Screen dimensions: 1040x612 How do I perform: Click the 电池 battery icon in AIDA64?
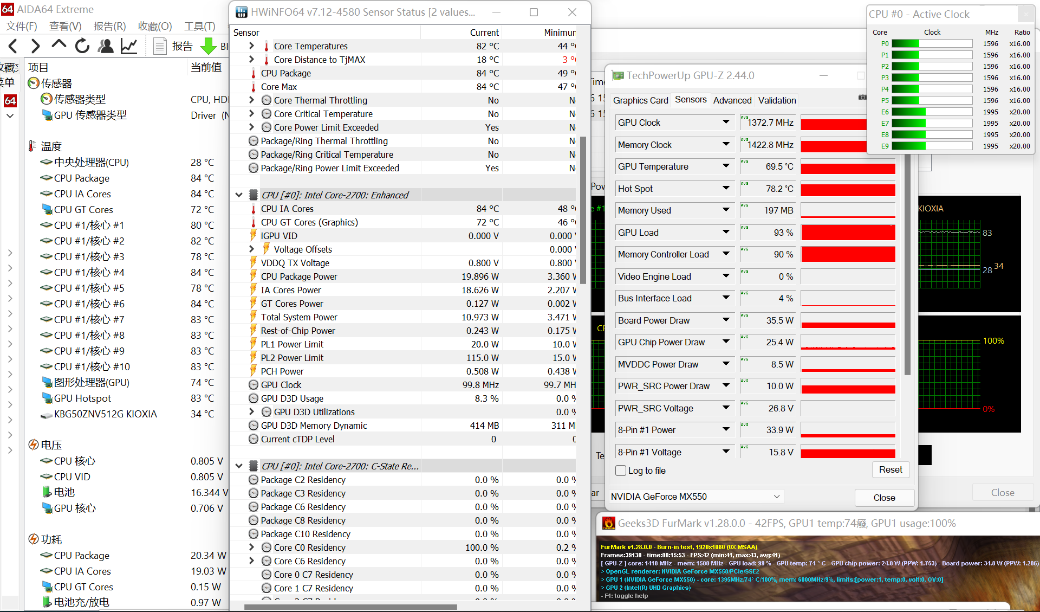pos(46,492)
